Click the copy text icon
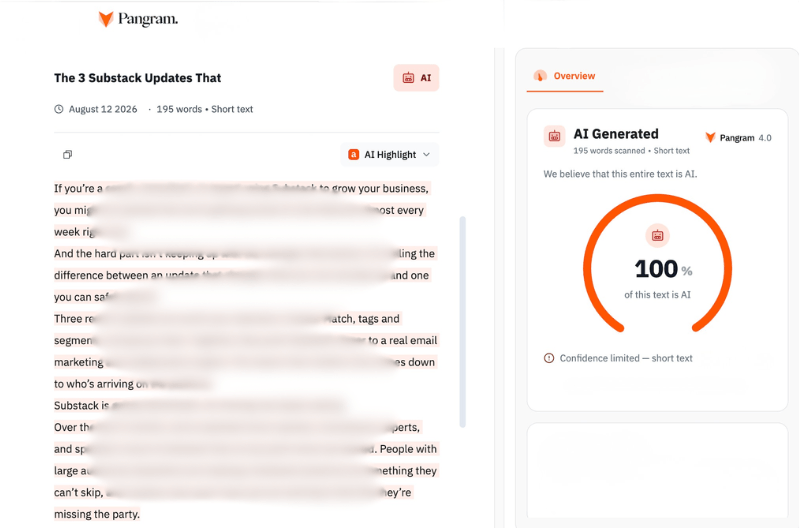This screenshot has width=800, height=528. (x=67, y=155)
